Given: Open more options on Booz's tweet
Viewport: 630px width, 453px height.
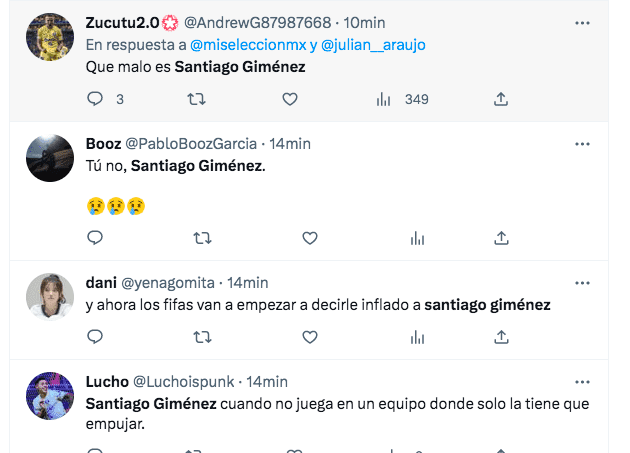Looking at the screenshot, I should (x=582, y=144).
